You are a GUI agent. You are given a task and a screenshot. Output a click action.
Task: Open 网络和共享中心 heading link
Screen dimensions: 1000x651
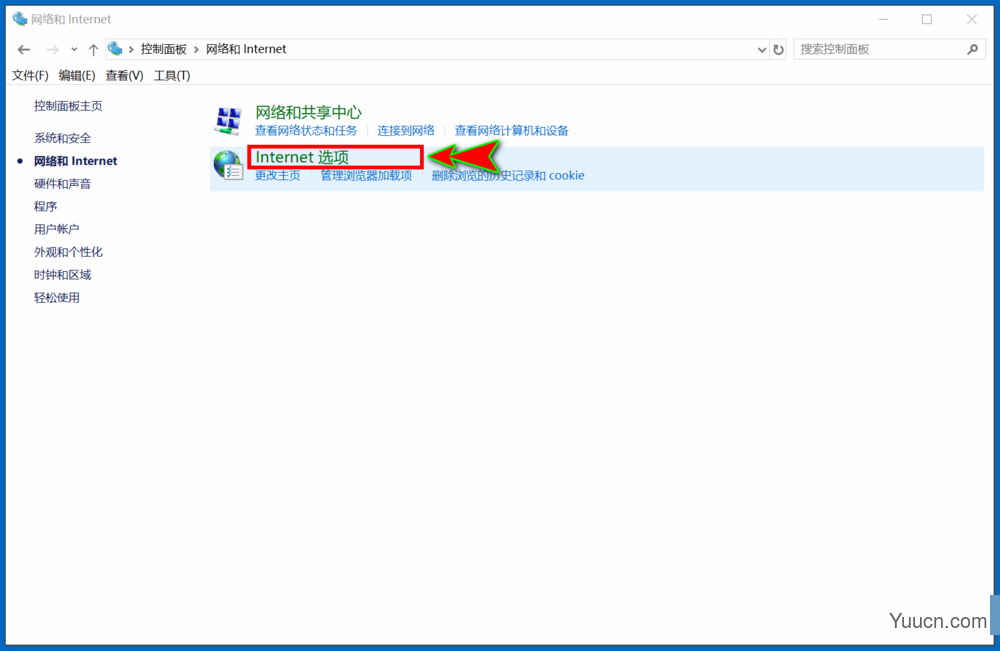(x=308, y=112)
